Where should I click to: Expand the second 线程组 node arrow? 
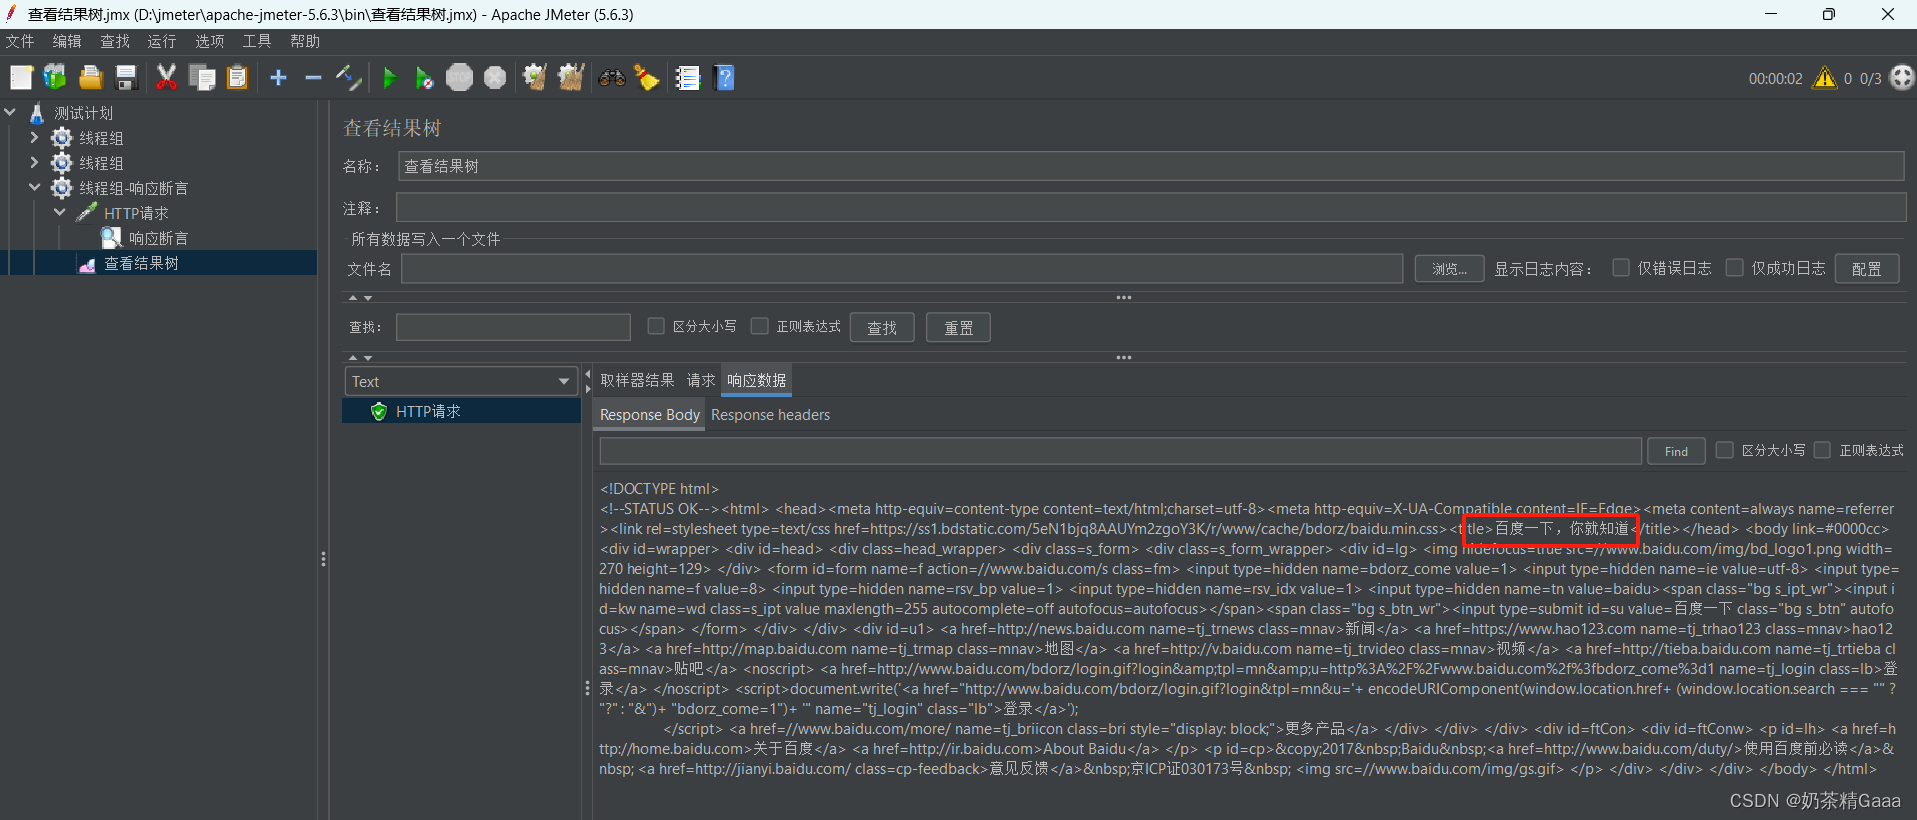[x=34, y=163]
